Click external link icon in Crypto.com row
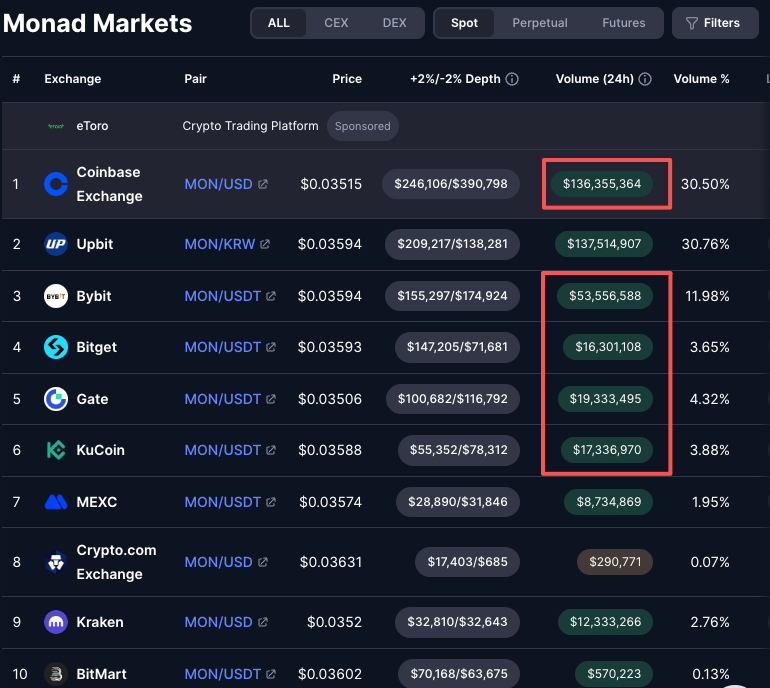 (263, 562)
